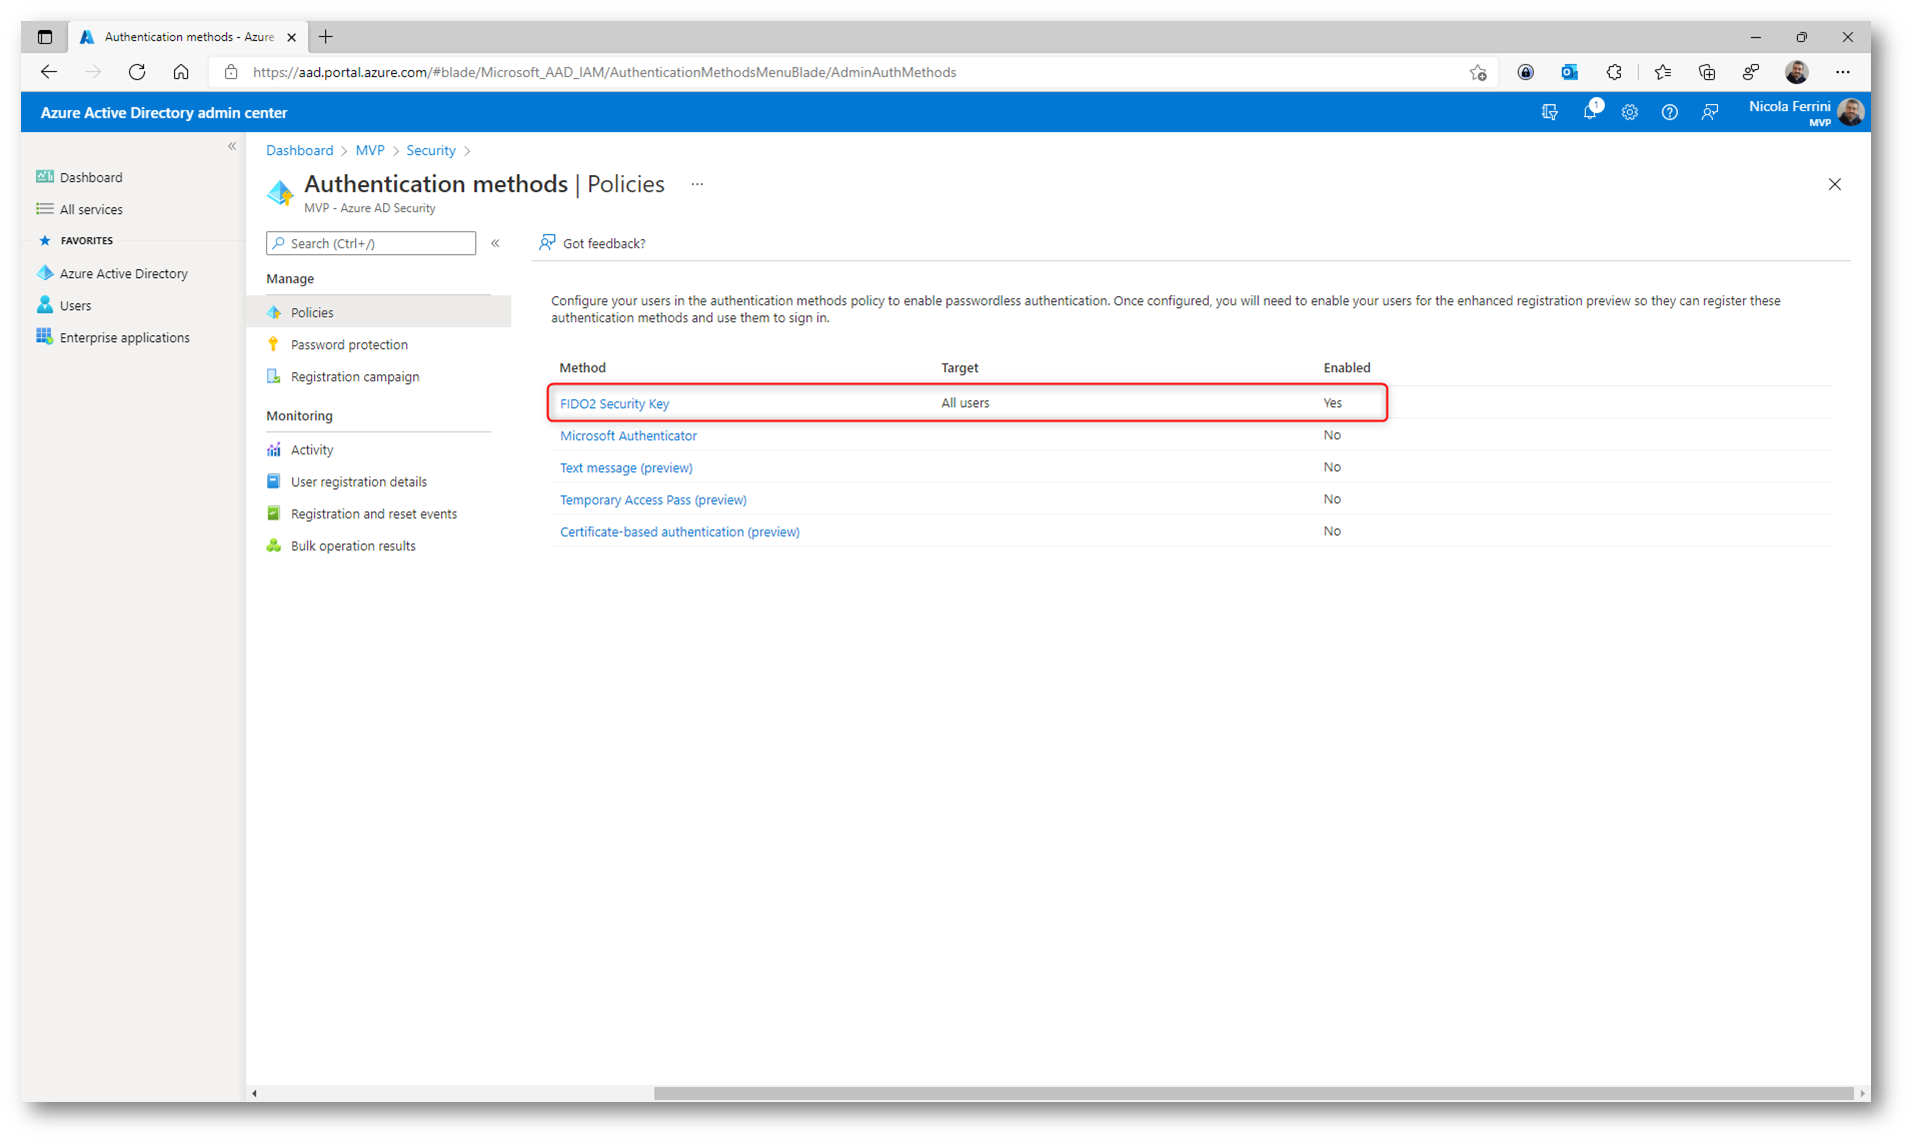Image resolution: width=1913 pixels, height=1144 pixels.
Task: Click Temporary Access Pass (preview) link
Action: click(x=652, y=500)
